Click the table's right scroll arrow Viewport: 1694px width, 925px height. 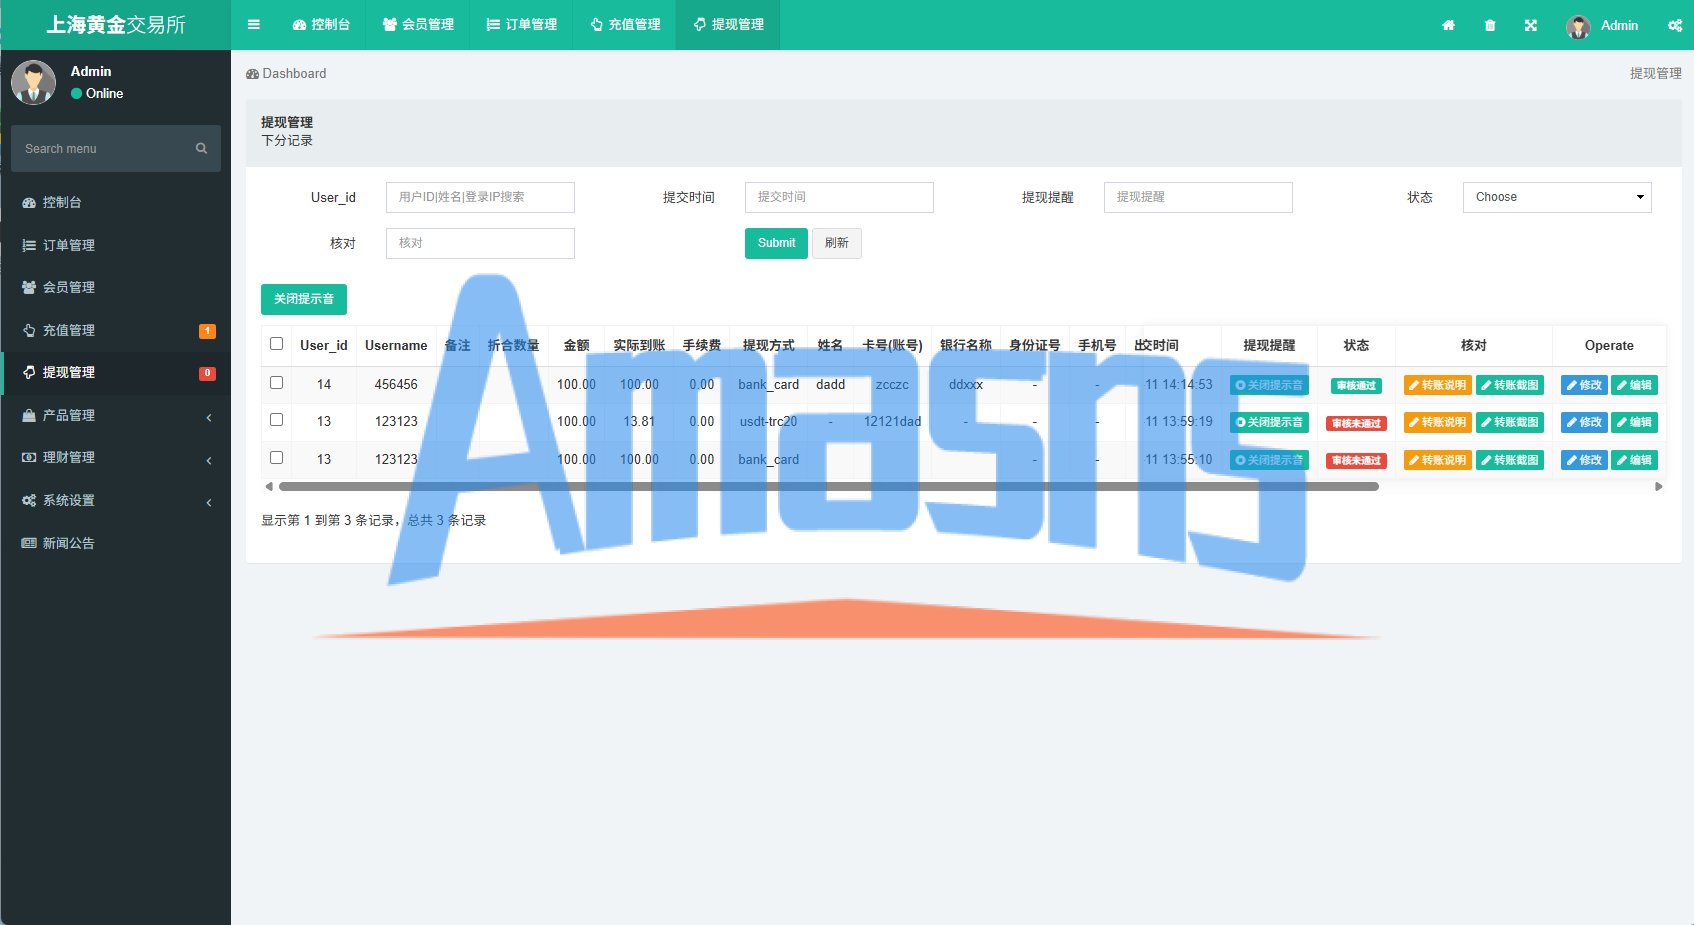[1659, 487]
